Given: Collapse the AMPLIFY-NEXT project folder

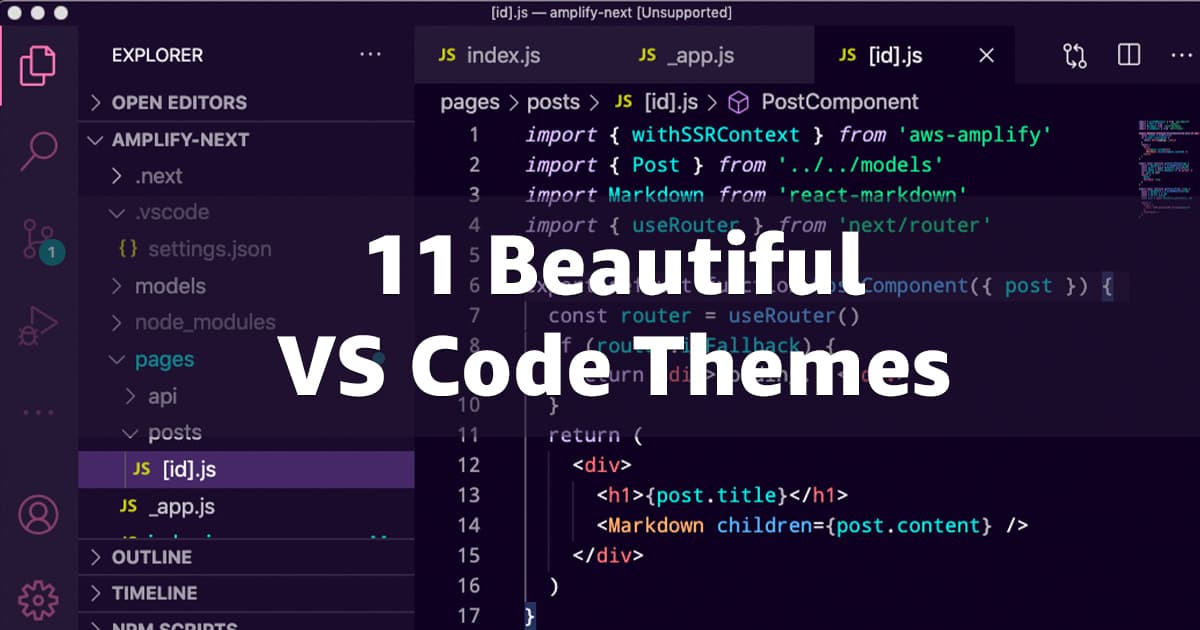Looking at the screenshot, I should [180, 140].
